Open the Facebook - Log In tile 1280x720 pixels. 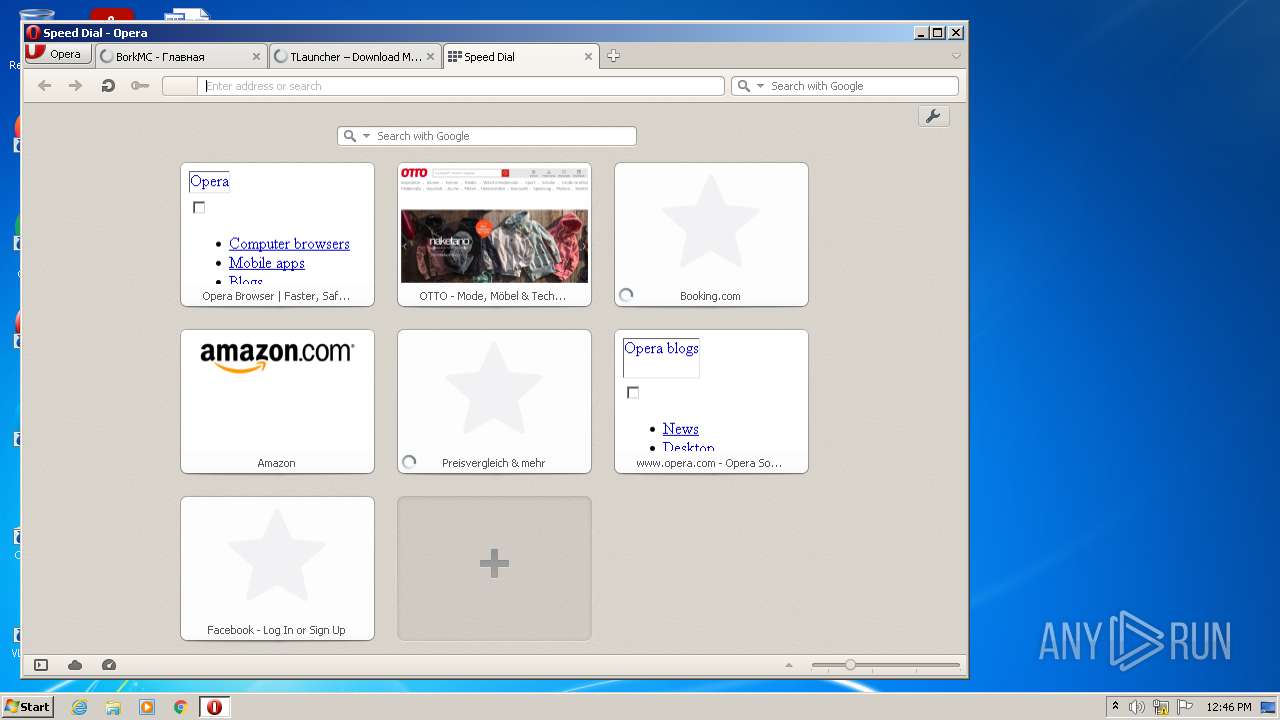click(x=277, y=569)
